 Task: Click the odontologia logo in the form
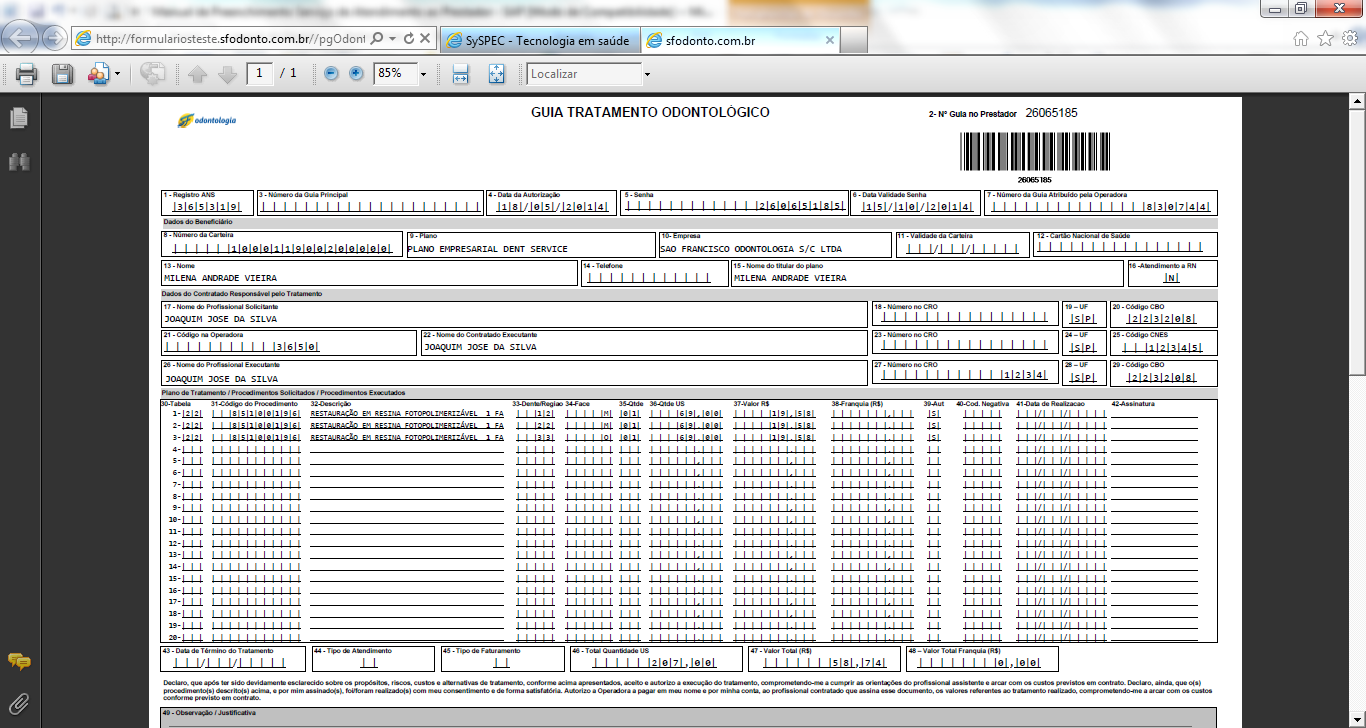point(207,120)
